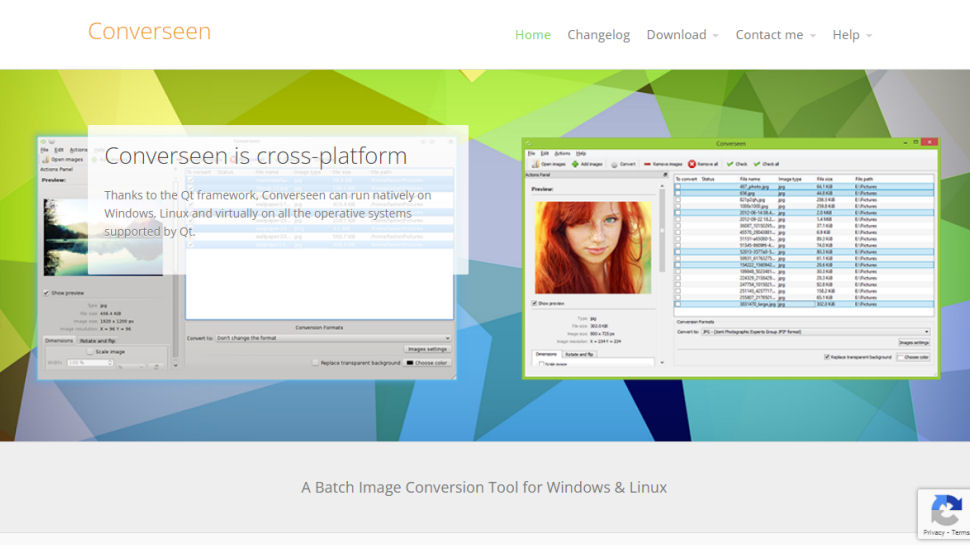Check the 407_photo.jpg row checkbox
Image resolution: width=970 pixels, height=545 pixels.
pos(678,187)
